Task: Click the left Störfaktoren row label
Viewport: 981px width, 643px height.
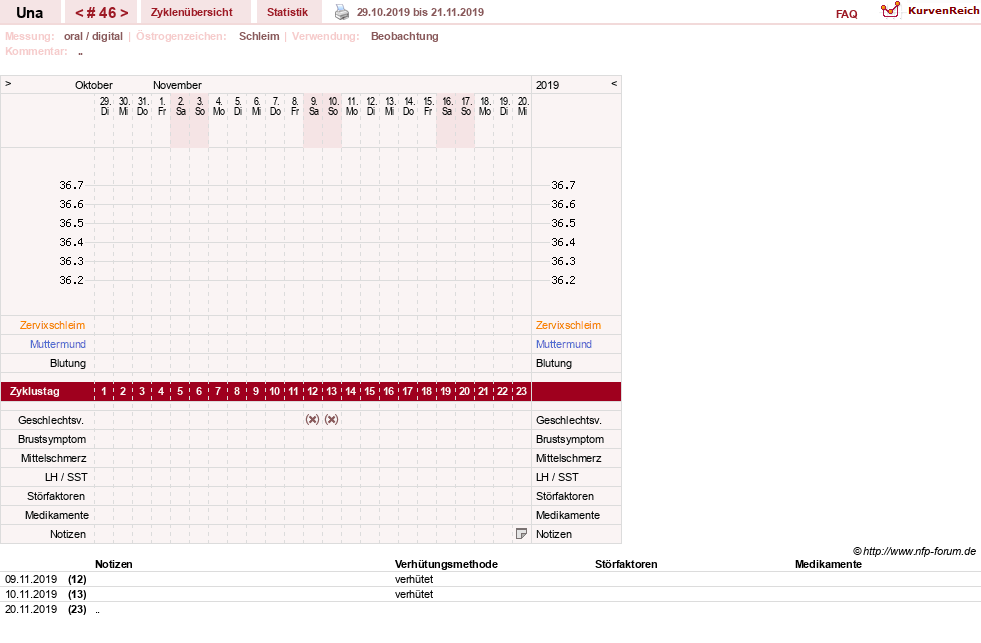Action: (56, 496)
